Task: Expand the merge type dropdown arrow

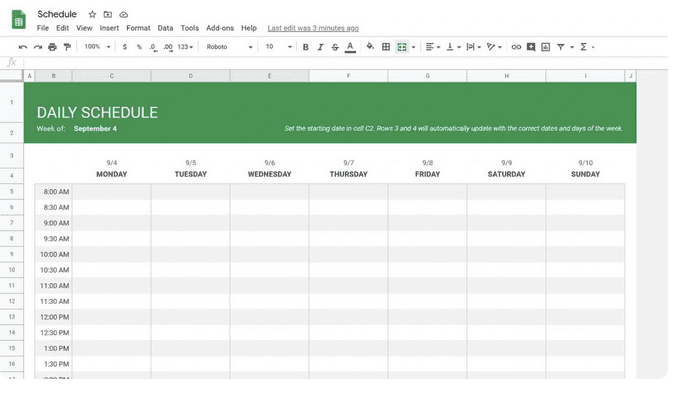Action: point(414,47)
